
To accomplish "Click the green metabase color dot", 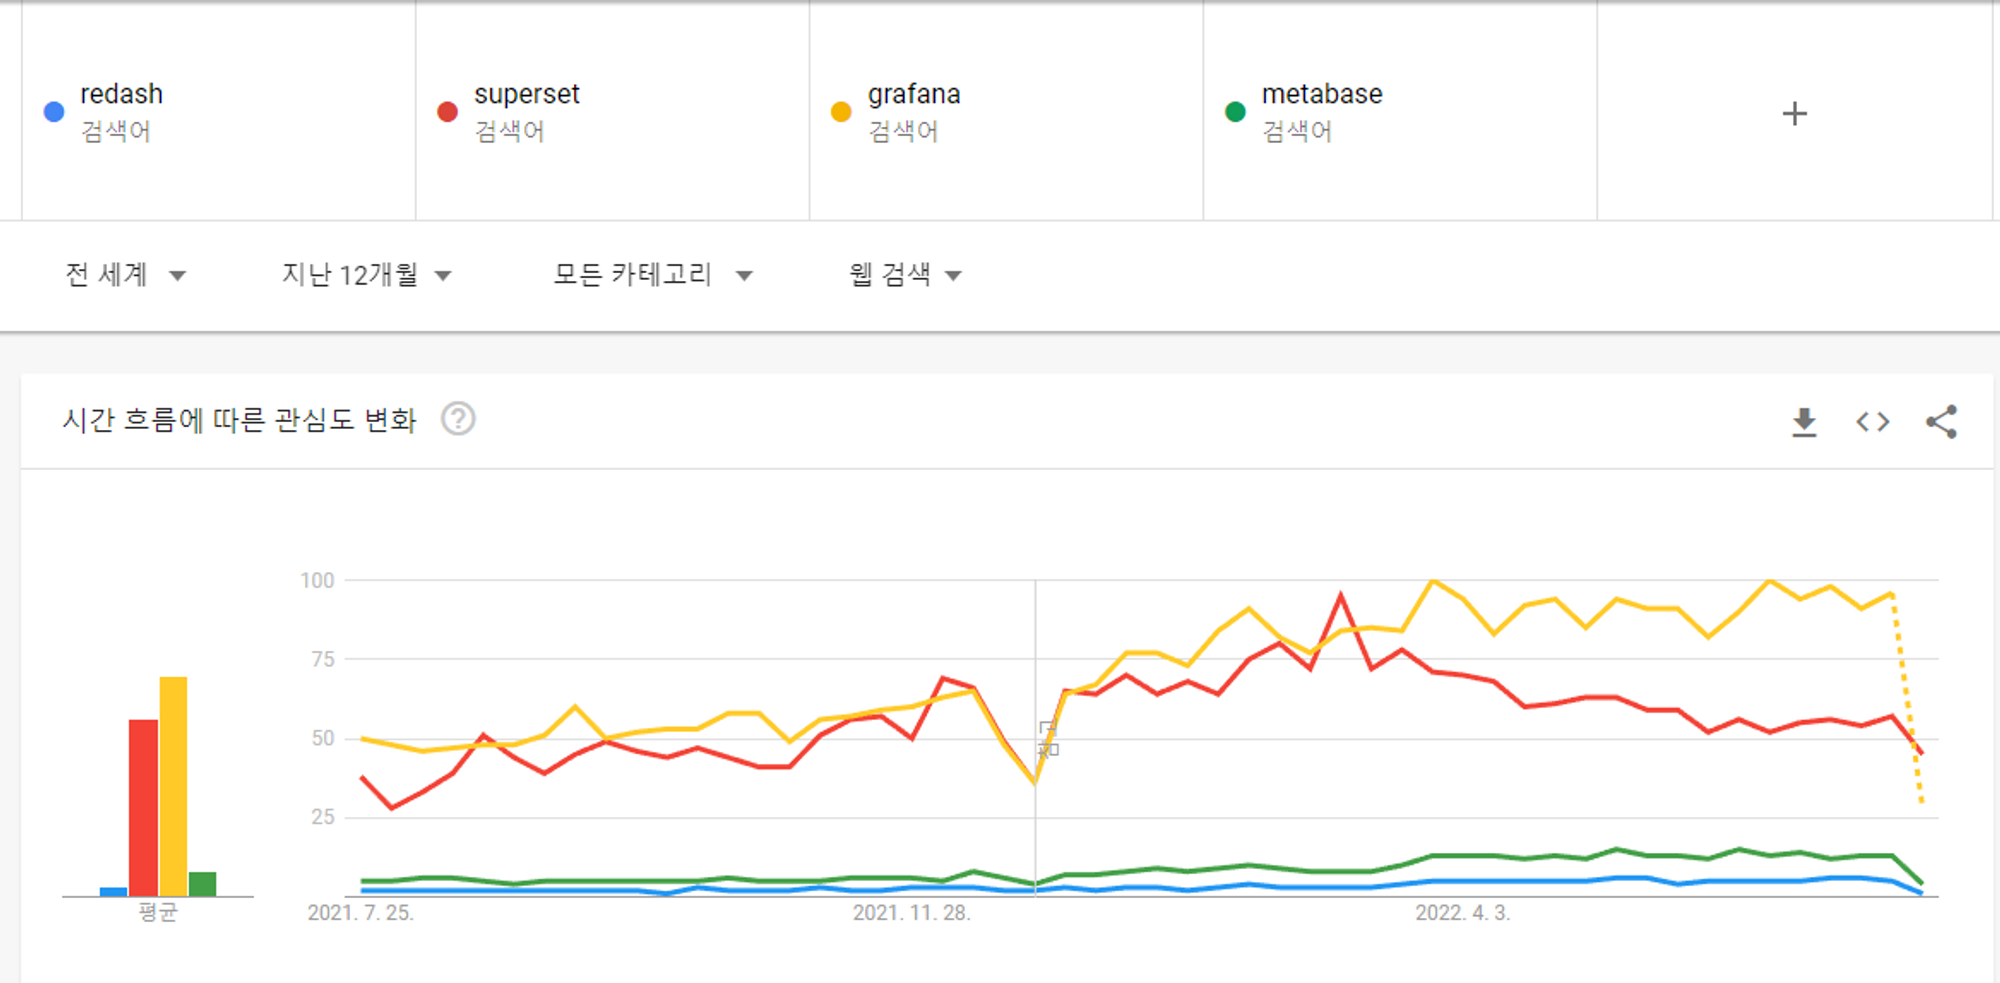I will [x=1235, y=112].
